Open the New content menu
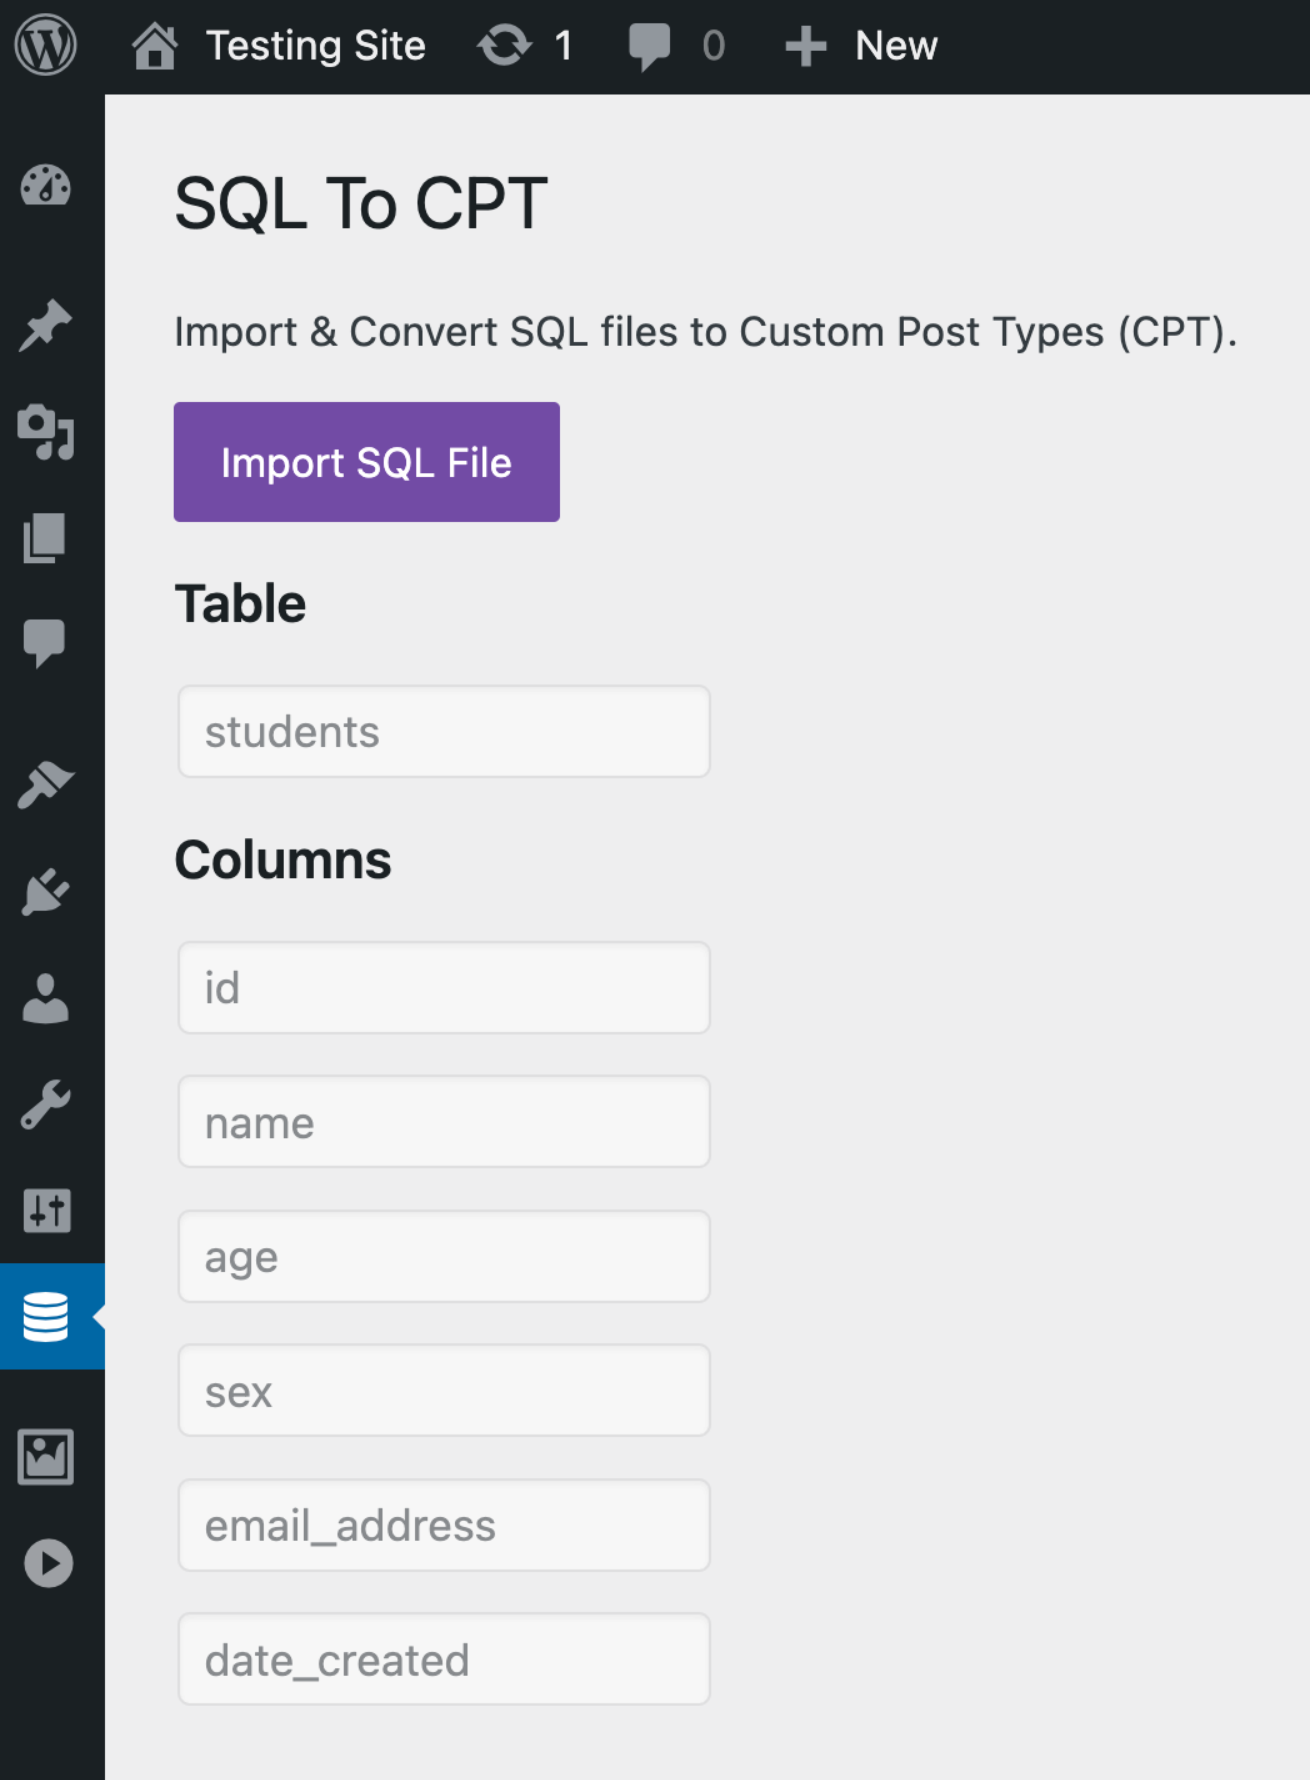The width and height of the screenshot is (1310, 1780). [x=862, y=46]
